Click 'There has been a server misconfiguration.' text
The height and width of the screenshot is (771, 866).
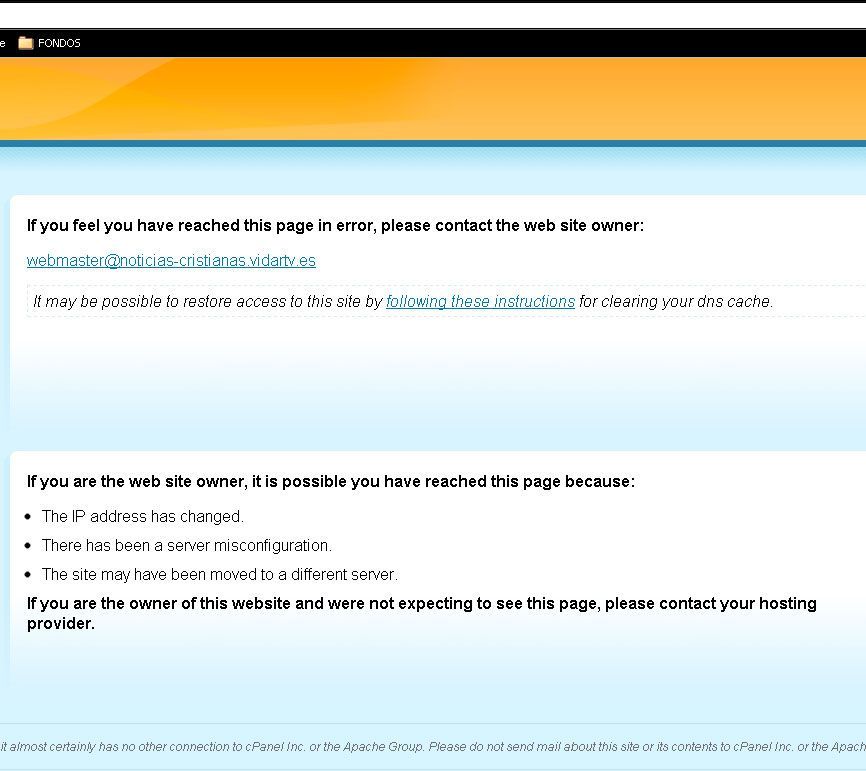point(187,546)
